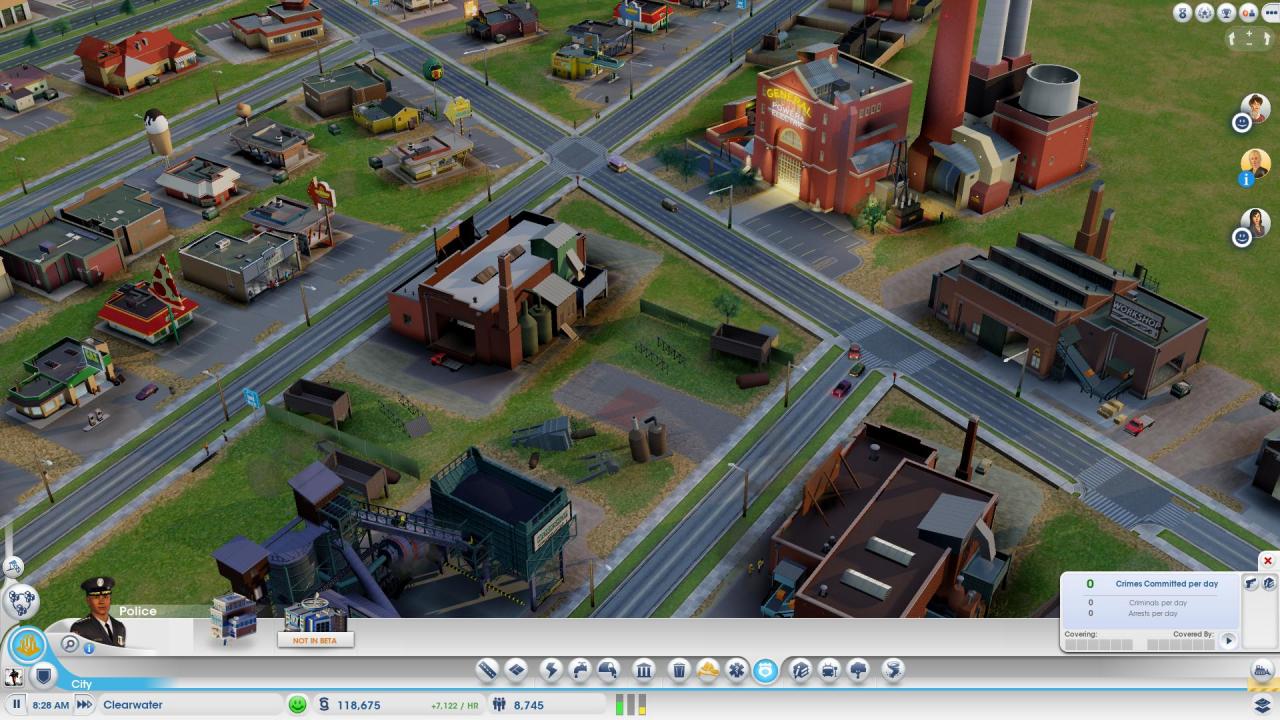Image resolution: width=1280 pixels, height=720 pixels.
Task: Click the Police category label
Action: click(138, 611)
